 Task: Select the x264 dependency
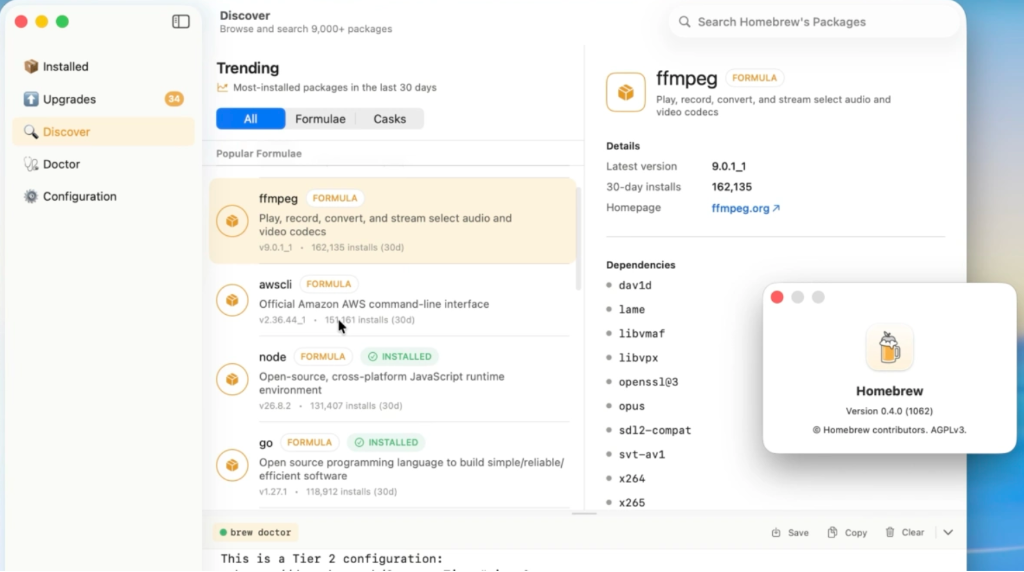[x=632, y=479]
